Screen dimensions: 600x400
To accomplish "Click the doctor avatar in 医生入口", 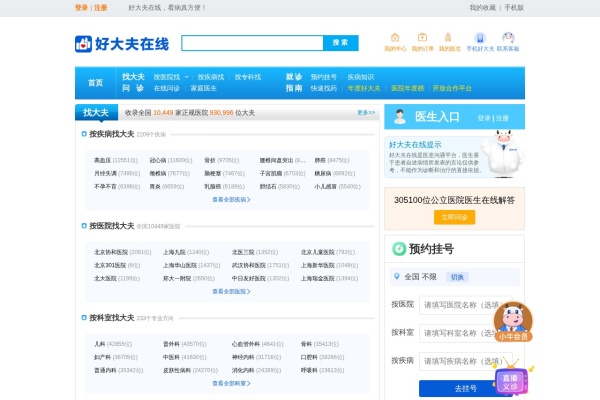I will [x=400, y=116].
